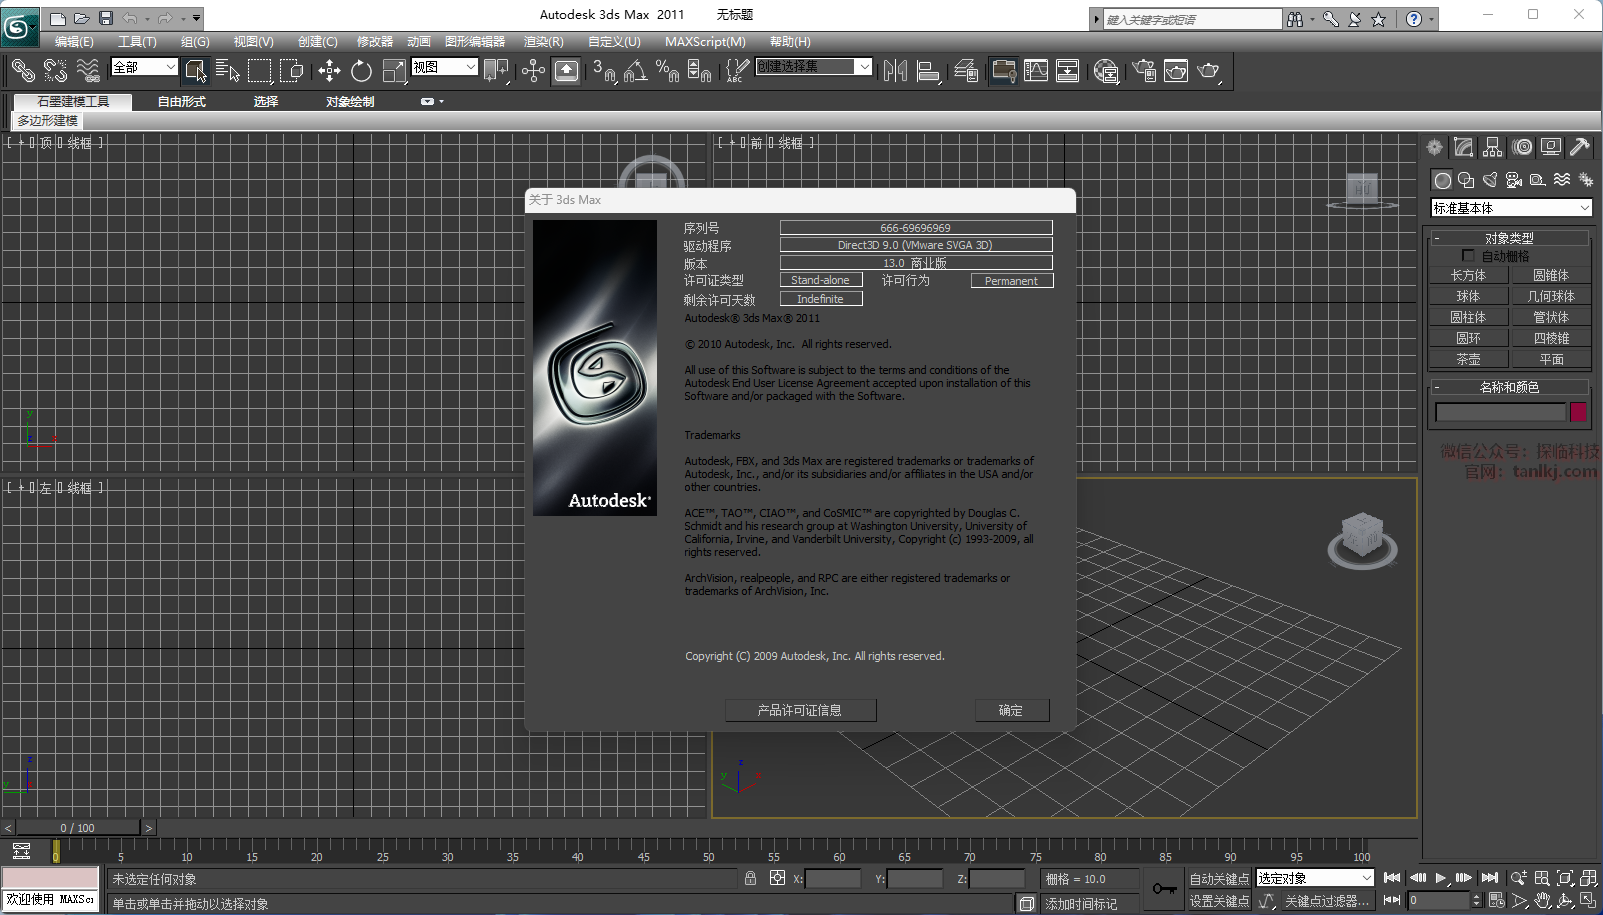The width and height of the screenshot is (1603, 915).
Task: Click the Utilities hammer icon
Action: point(1580,147)
